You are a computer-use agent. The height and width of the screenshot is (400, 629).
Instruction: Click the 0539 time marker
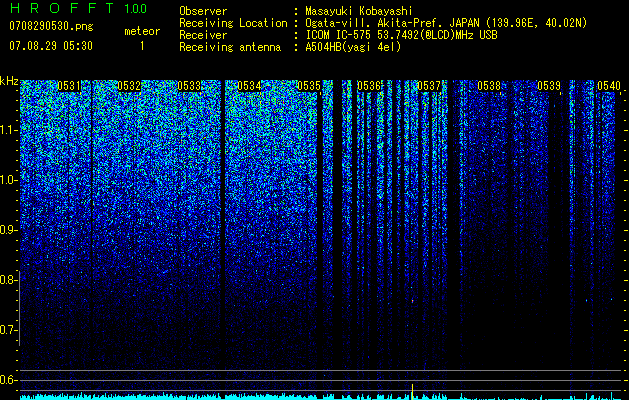pos(549,86)
